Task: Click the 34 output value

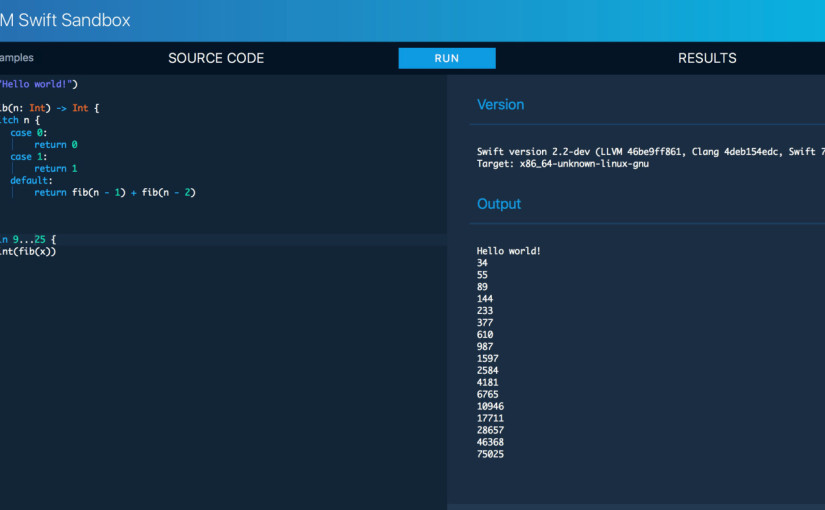Action: point(483,263)
